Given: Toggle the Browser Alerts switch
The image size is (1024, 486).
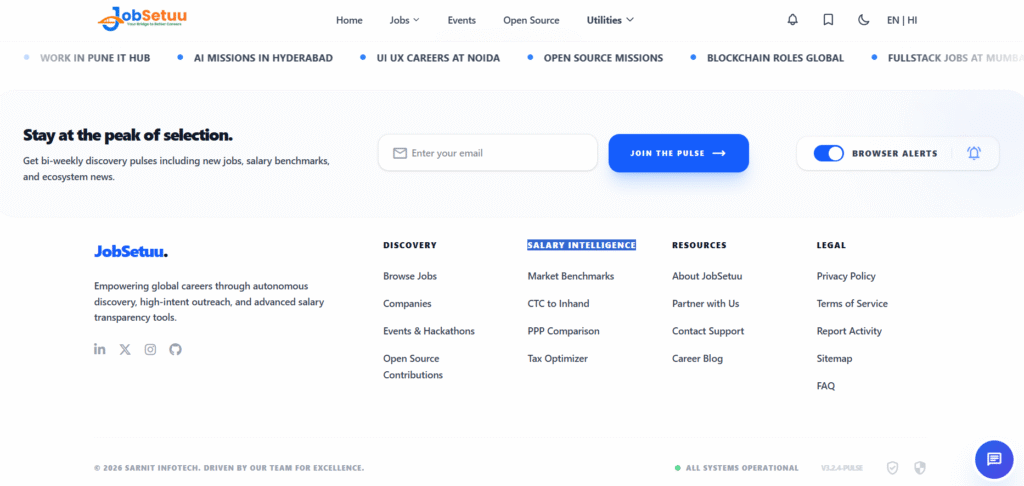Looking at the screenshot, I should point(829,154).
